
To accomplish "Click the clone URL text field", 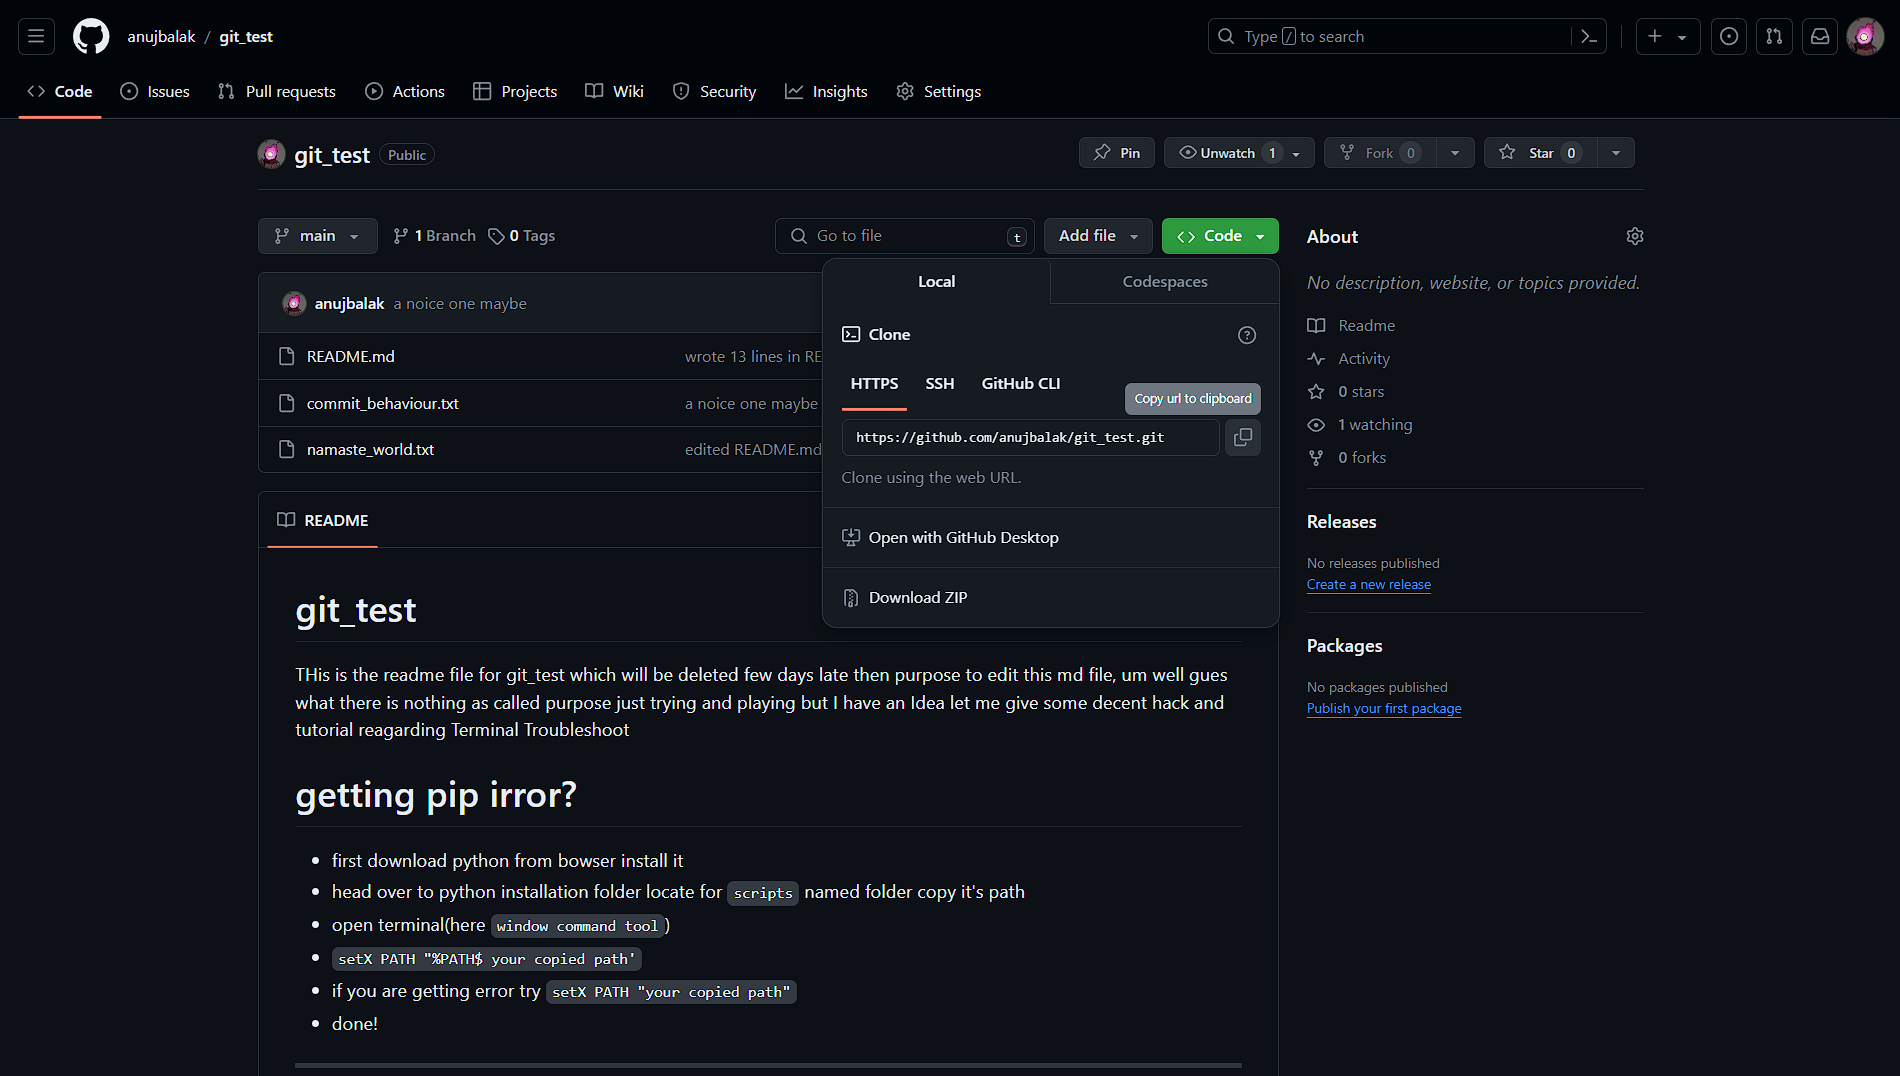I will click(x=1031, y=437).
